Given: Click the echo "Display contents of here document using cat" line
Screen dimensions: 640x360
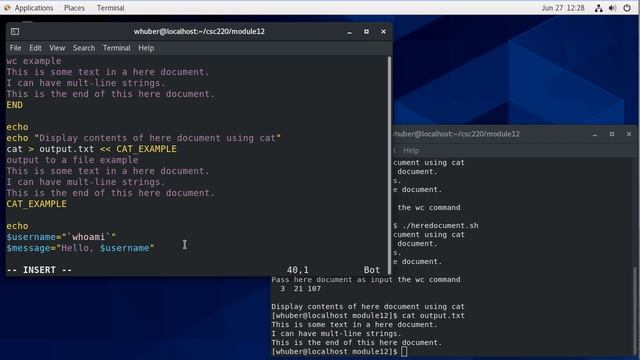Looking at the screenshot, I should 143,138.
